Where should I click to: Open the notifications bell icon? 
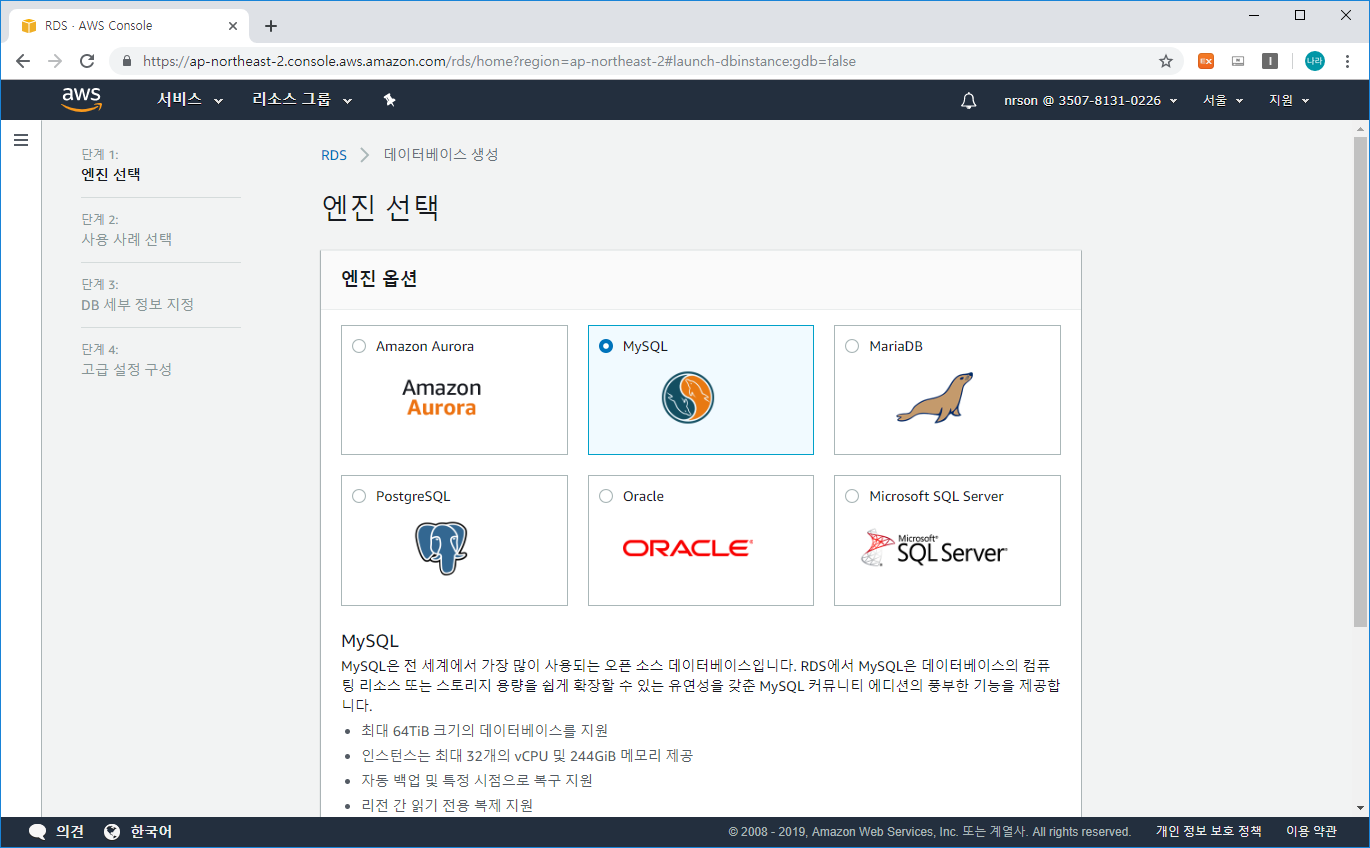point(968,100)
